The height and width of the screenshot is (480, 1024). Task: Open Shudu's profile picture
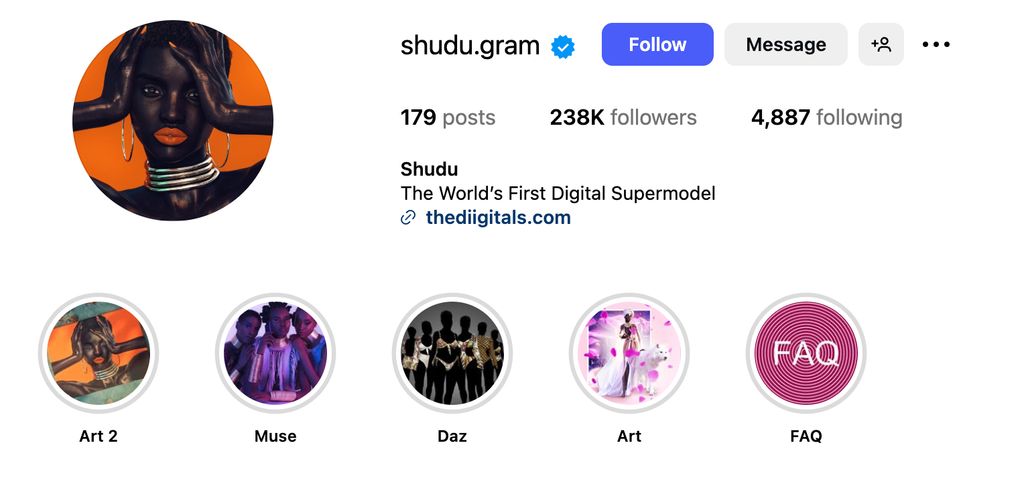173,120
